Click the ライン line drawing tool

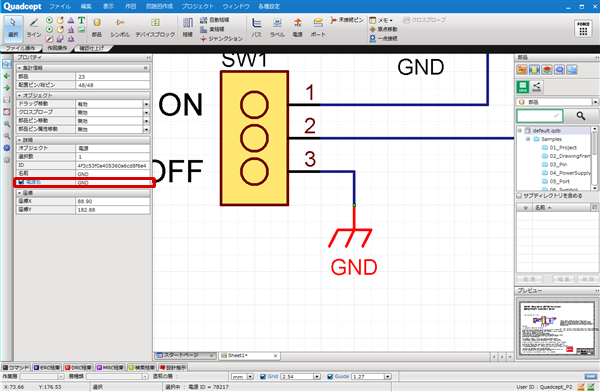click(x=34, y=27)
